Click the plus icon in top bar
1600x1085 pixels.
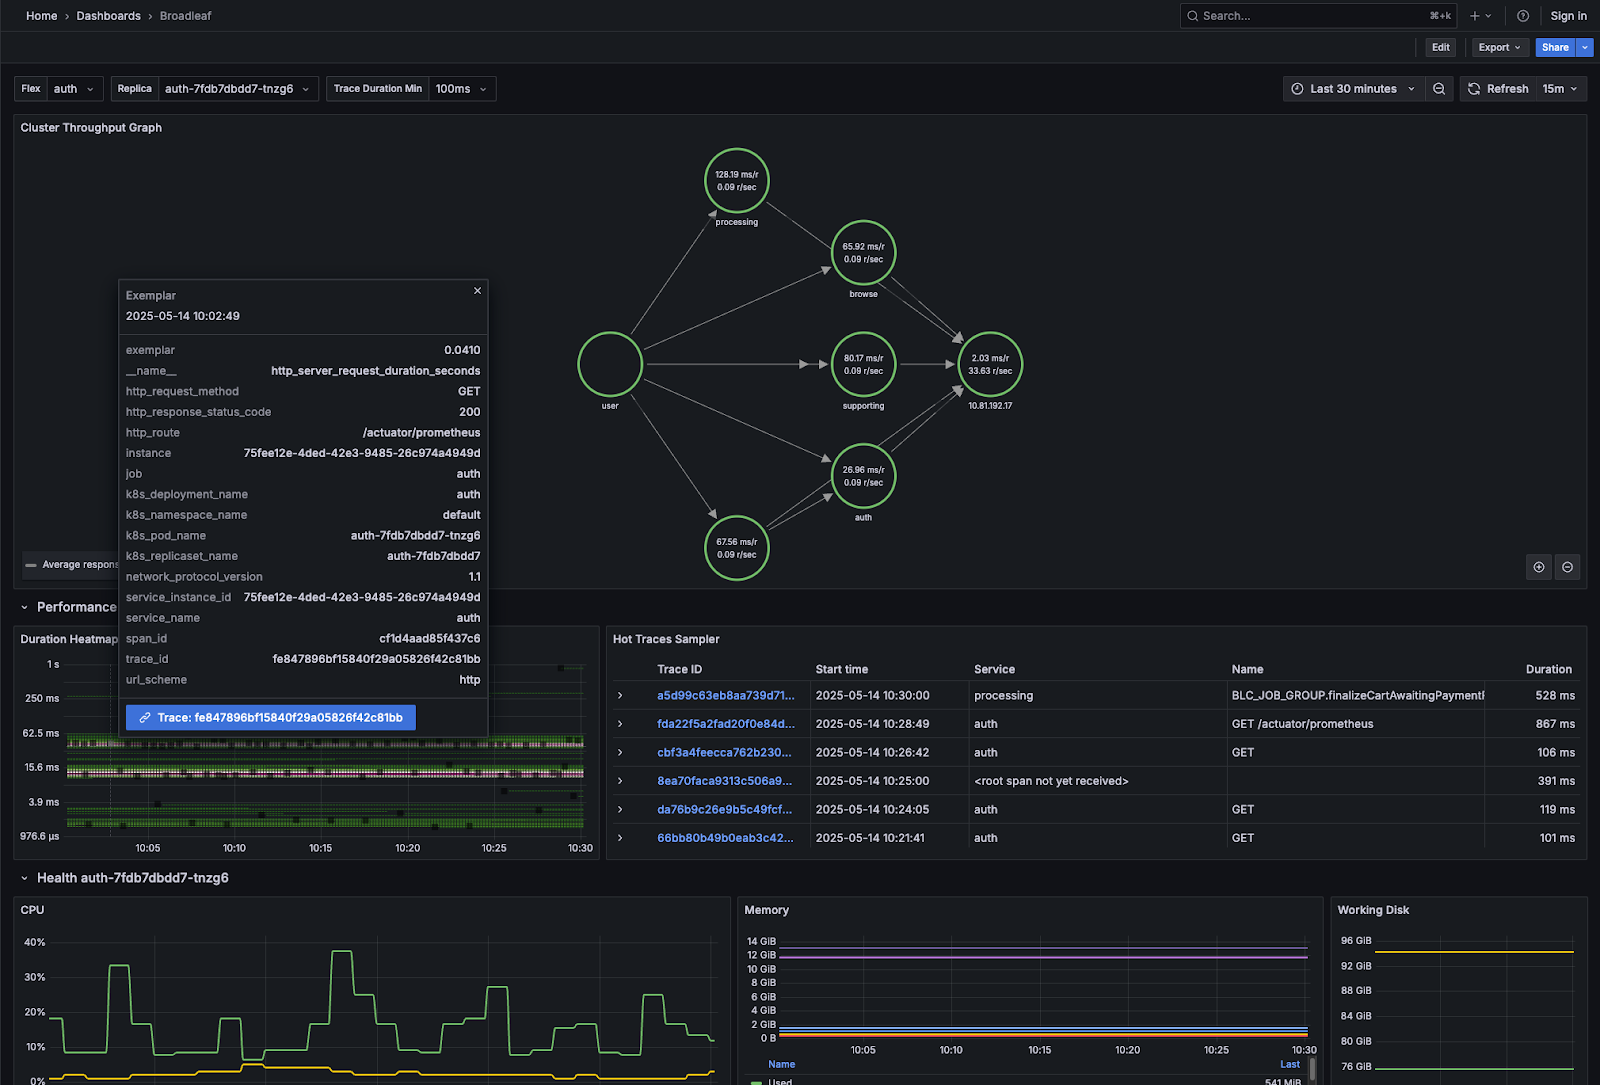coord(1475,16)
